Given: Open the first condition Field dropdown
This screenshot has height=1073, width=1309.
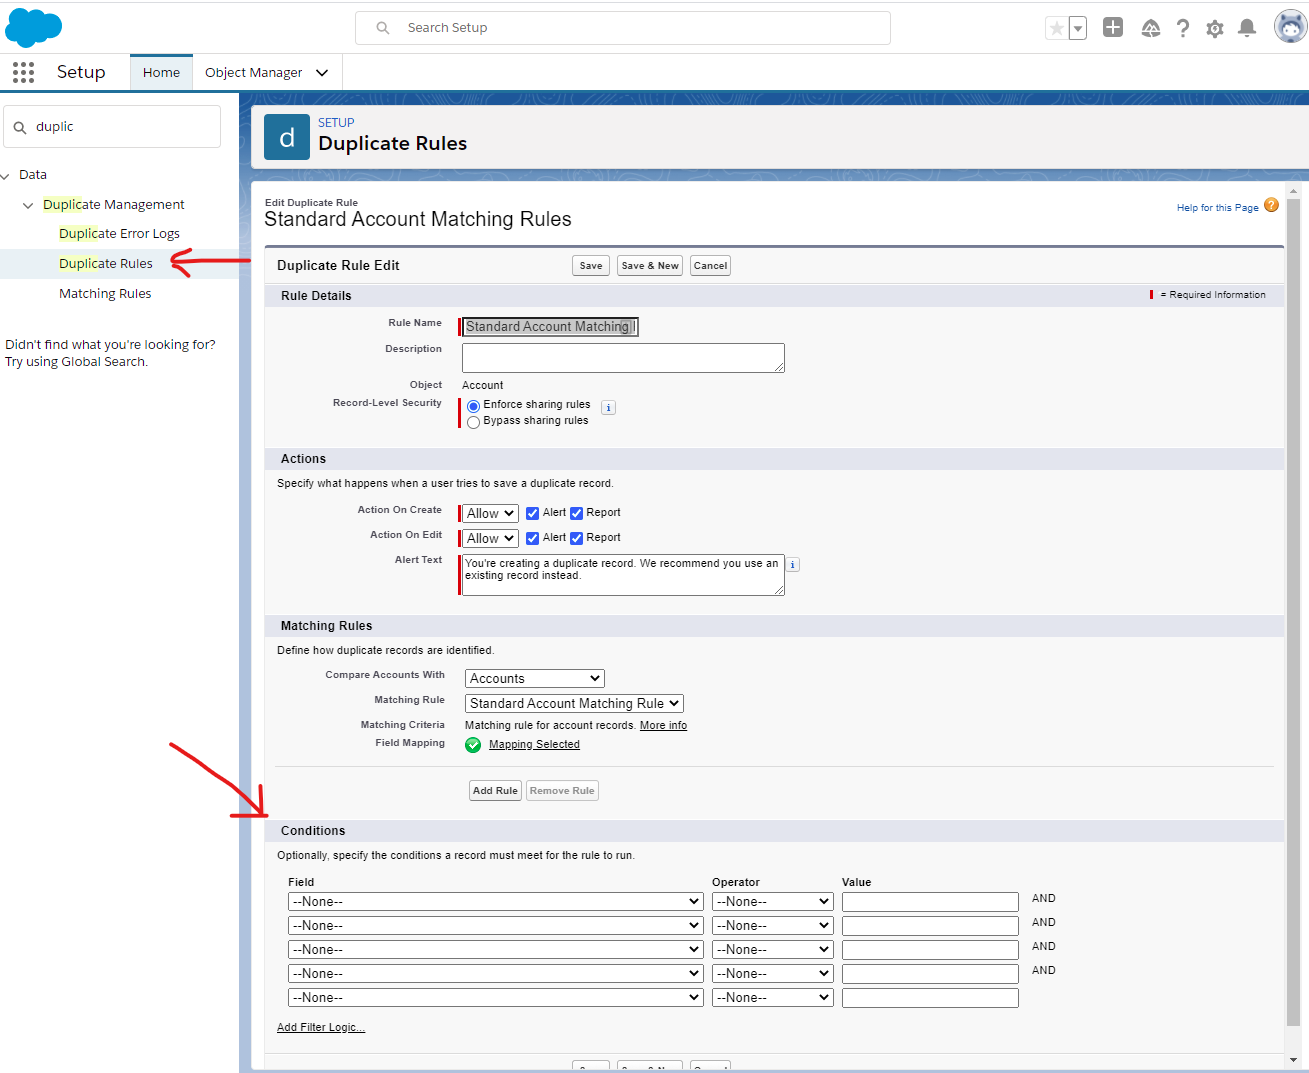Looking at the screenshot, I should 496,901.
